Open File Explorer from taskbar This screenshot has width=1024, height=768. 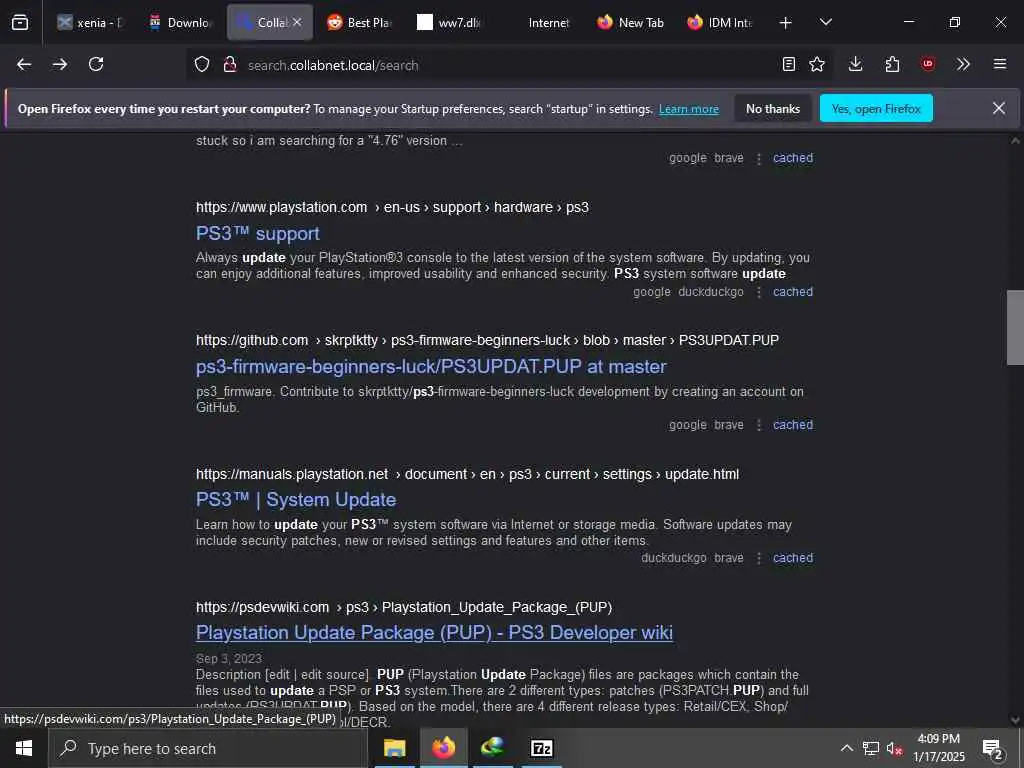click(x=394, y=748)
